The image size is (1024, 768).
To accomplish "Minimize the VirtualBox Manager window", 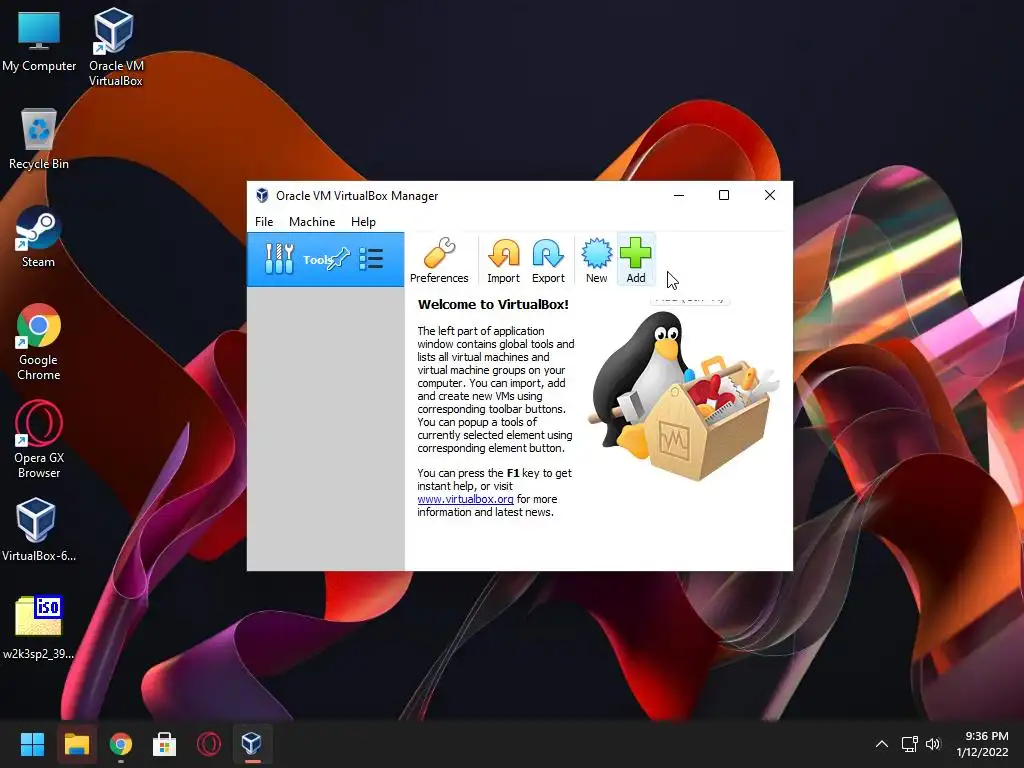I will 679,195.
